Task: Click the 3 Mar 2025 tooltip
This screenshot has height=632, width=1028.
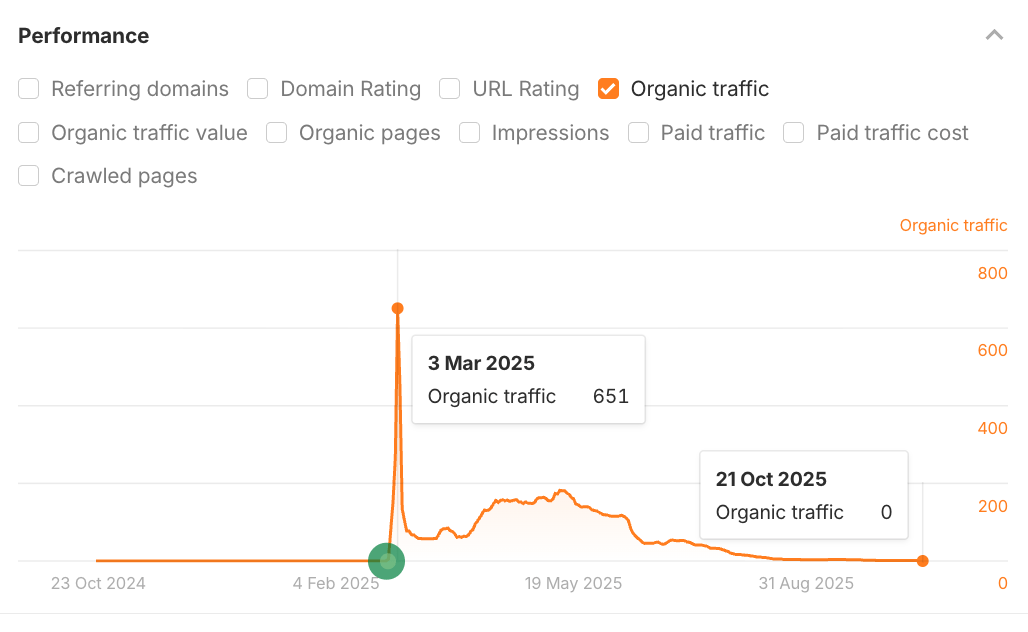Action: click(x=528, y=379)
